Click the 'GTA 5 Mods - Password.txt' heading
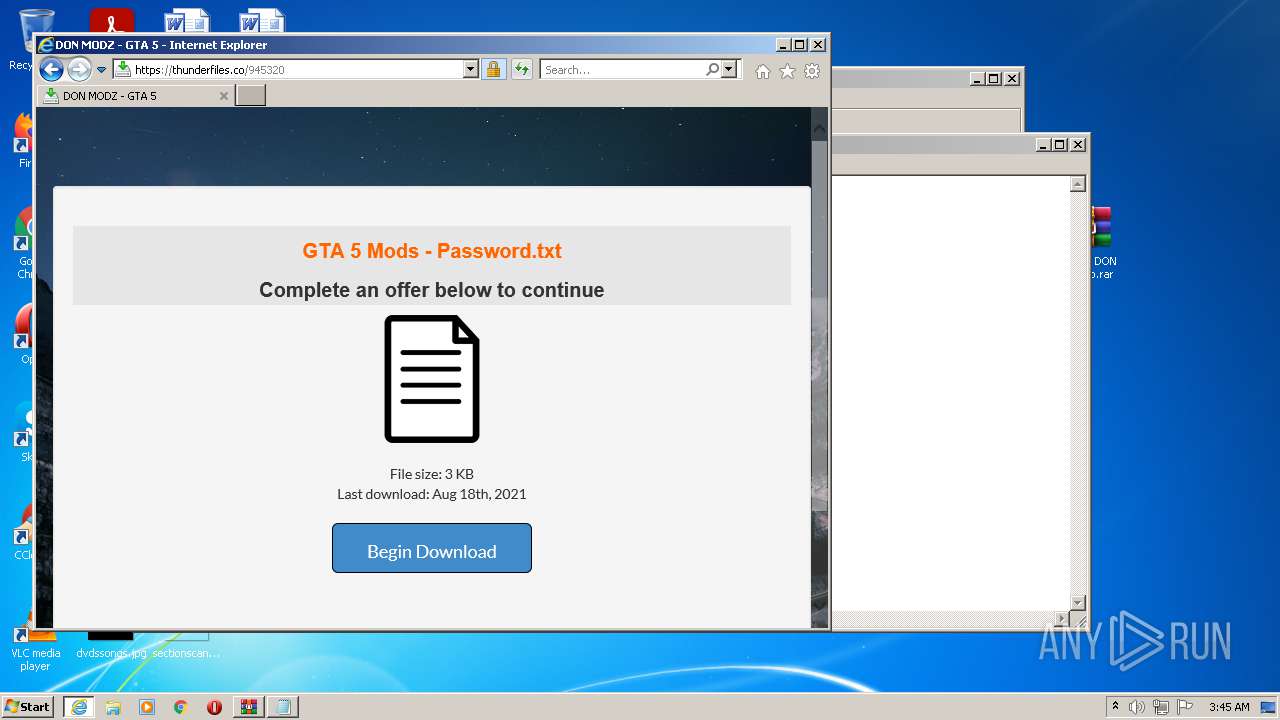Image resolution: width=1280 pixels, height=720 pixels. (x=432, y=251)
